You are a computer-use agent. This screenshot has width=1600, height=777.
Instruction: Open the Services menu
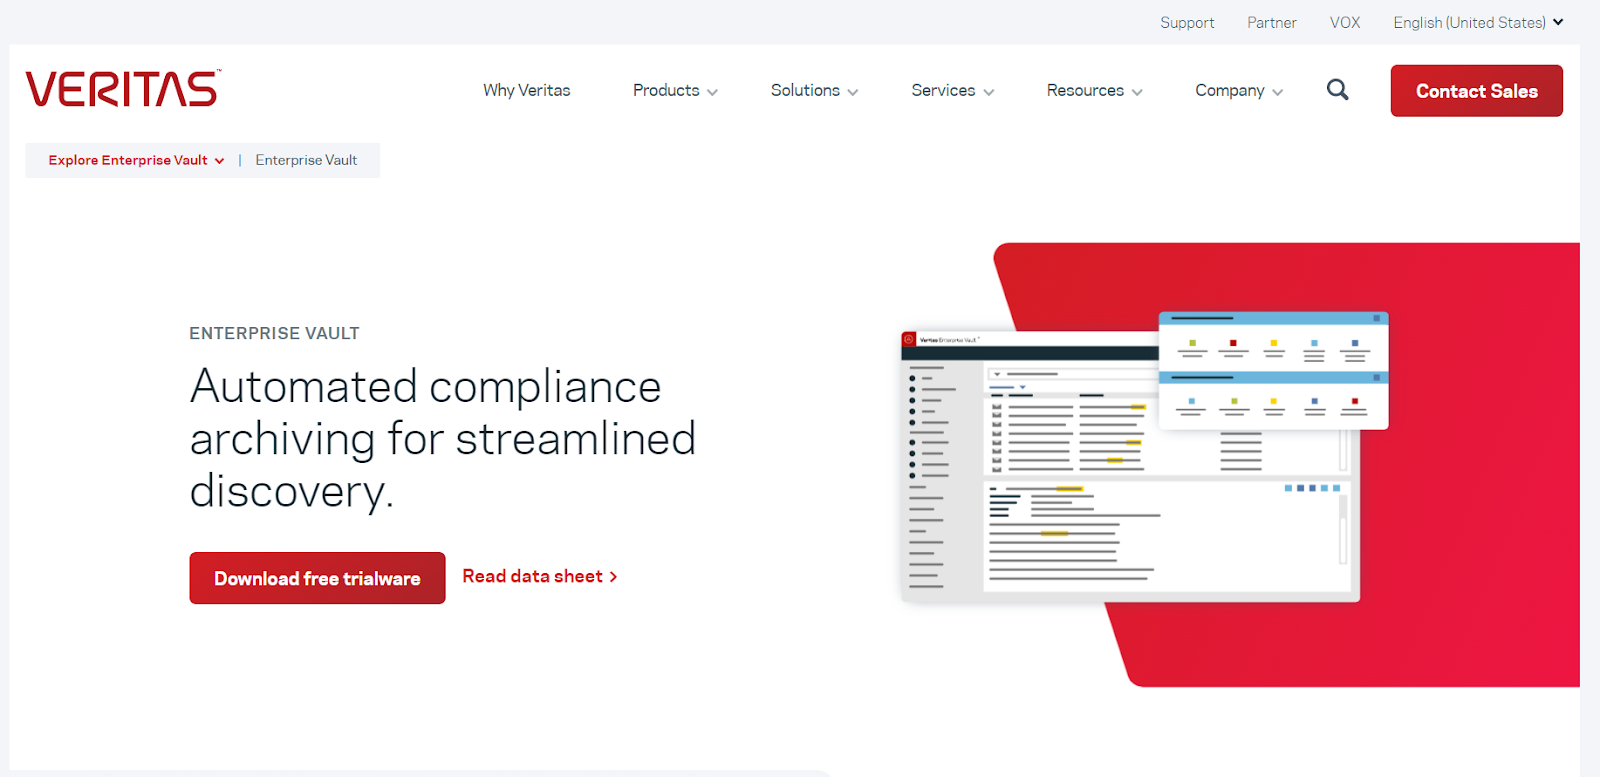(952, 90)
